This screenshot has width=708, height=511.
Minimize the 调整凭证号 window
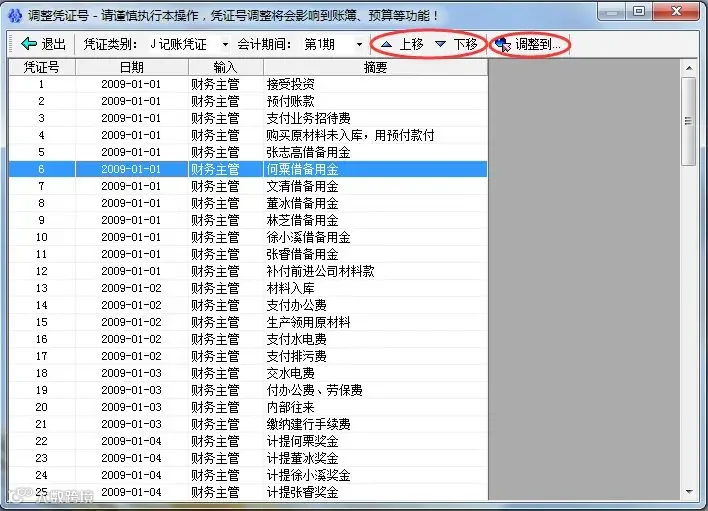pyautogui.click(x=611, y=12)
